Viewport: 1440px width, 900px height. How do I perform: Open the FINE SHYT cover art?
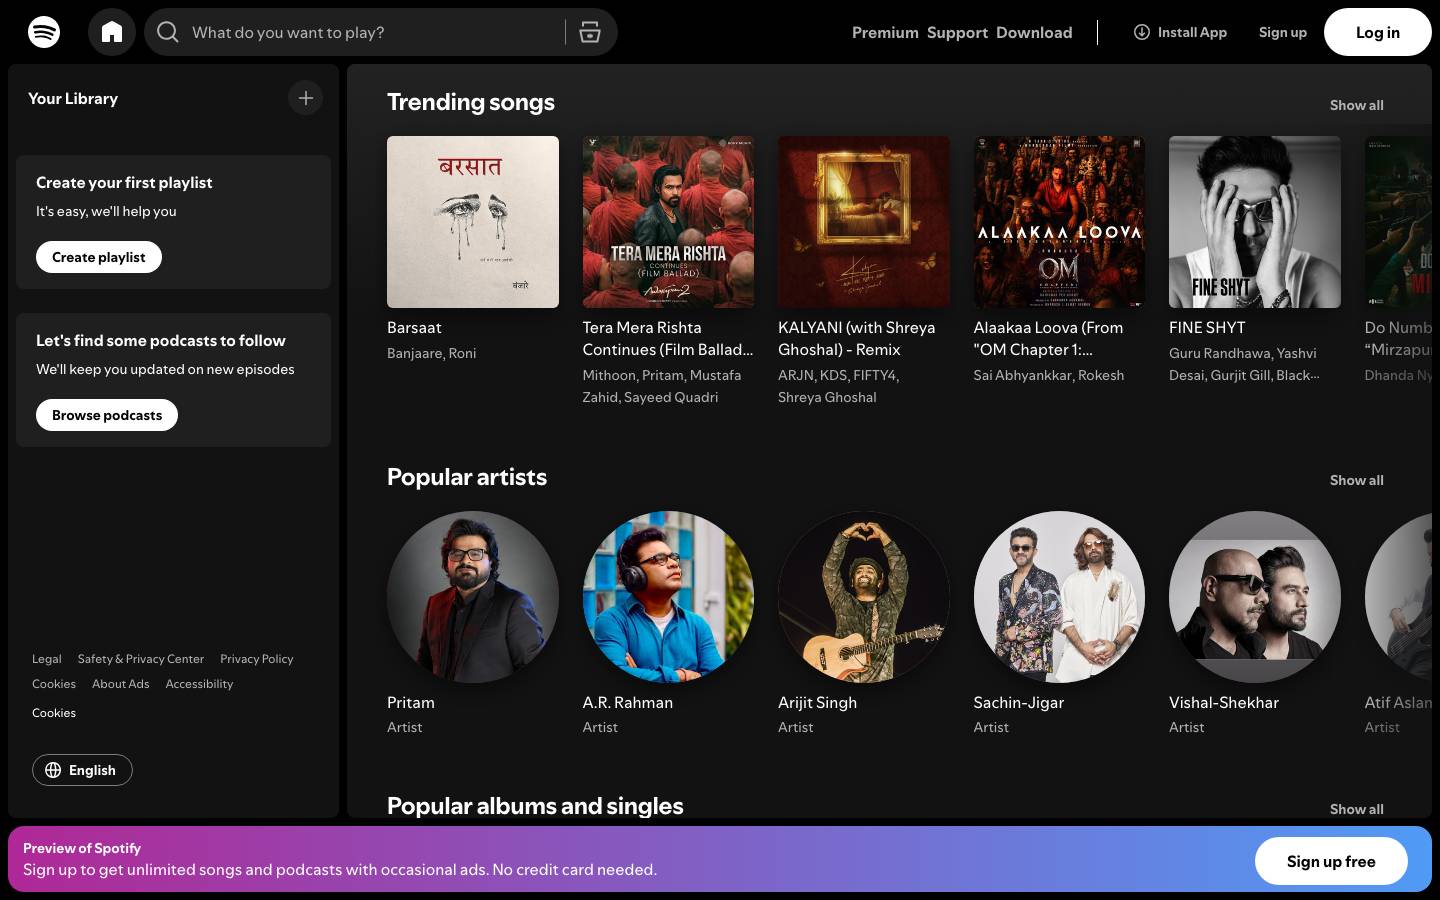coord(1255,222)
